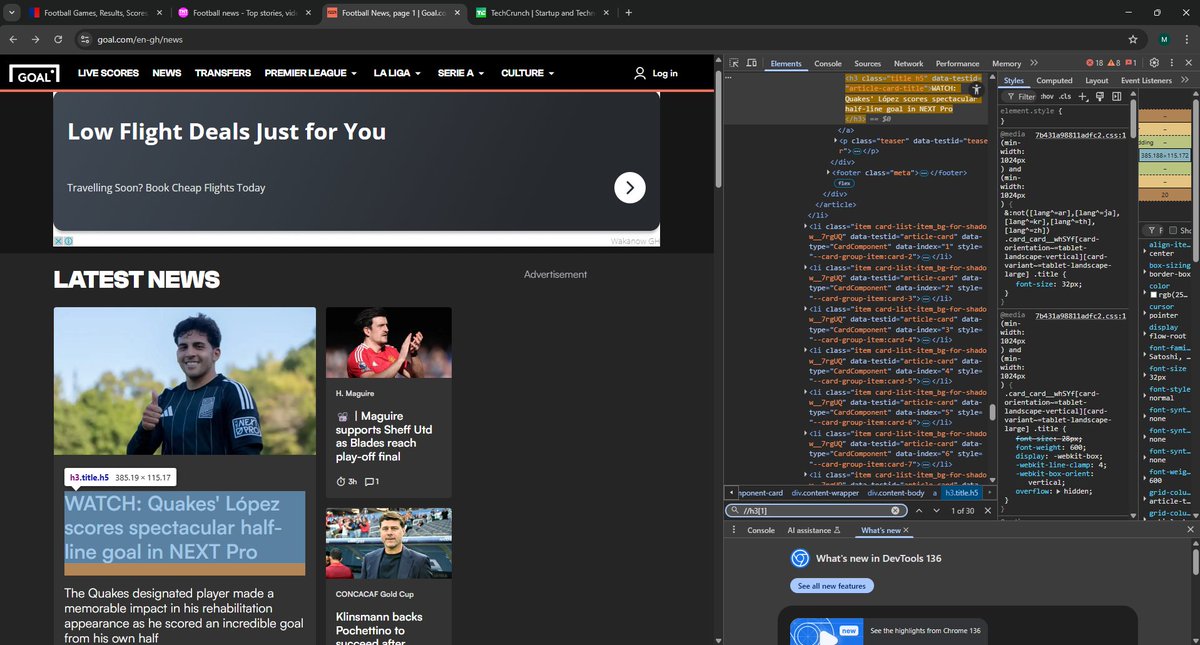Click the GOAL logo

coord(35,73)
